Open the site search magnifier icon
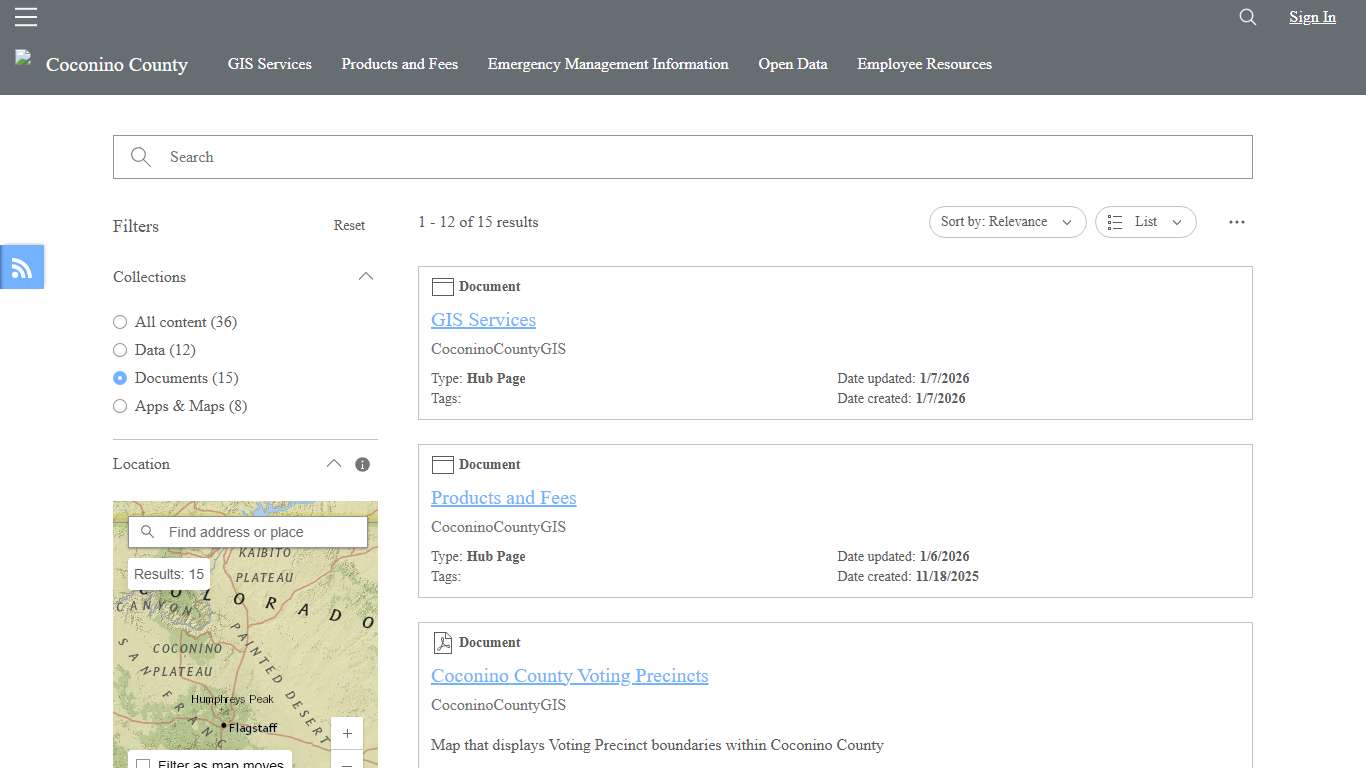 (x=1246, y=17)
